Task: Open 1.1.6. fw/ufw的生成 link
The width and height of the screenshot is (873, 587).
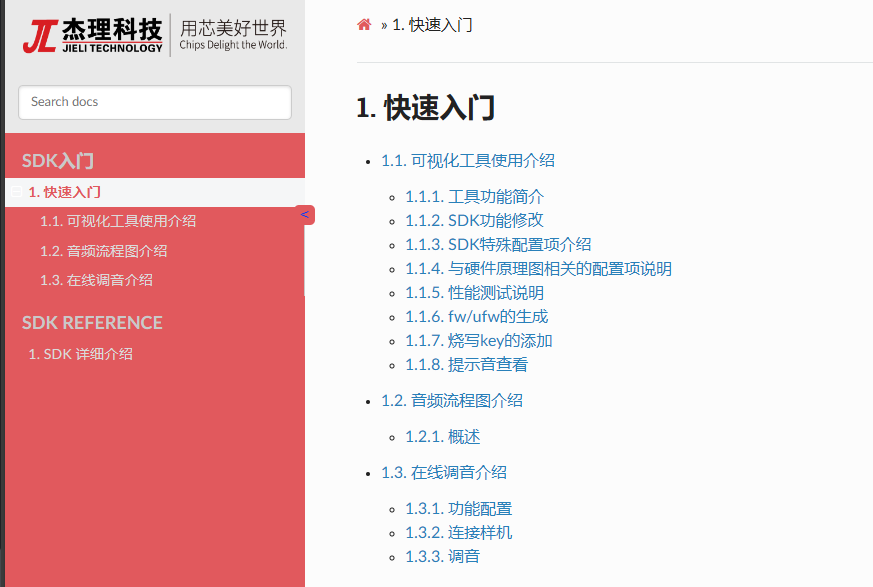Action: pos(477,317)
